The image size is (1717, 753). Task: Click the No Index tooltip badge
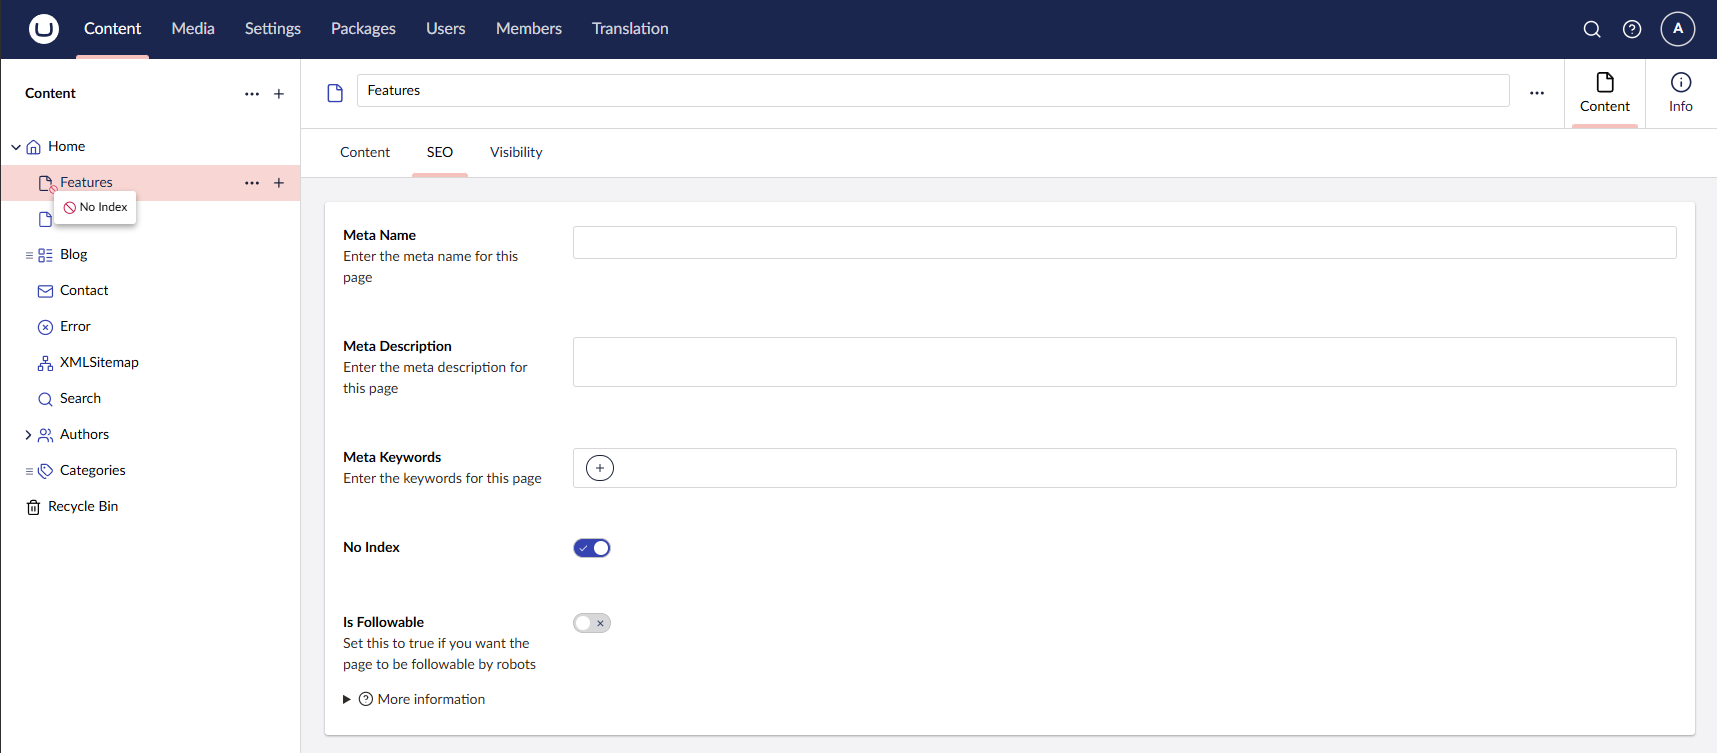(95, 208)
